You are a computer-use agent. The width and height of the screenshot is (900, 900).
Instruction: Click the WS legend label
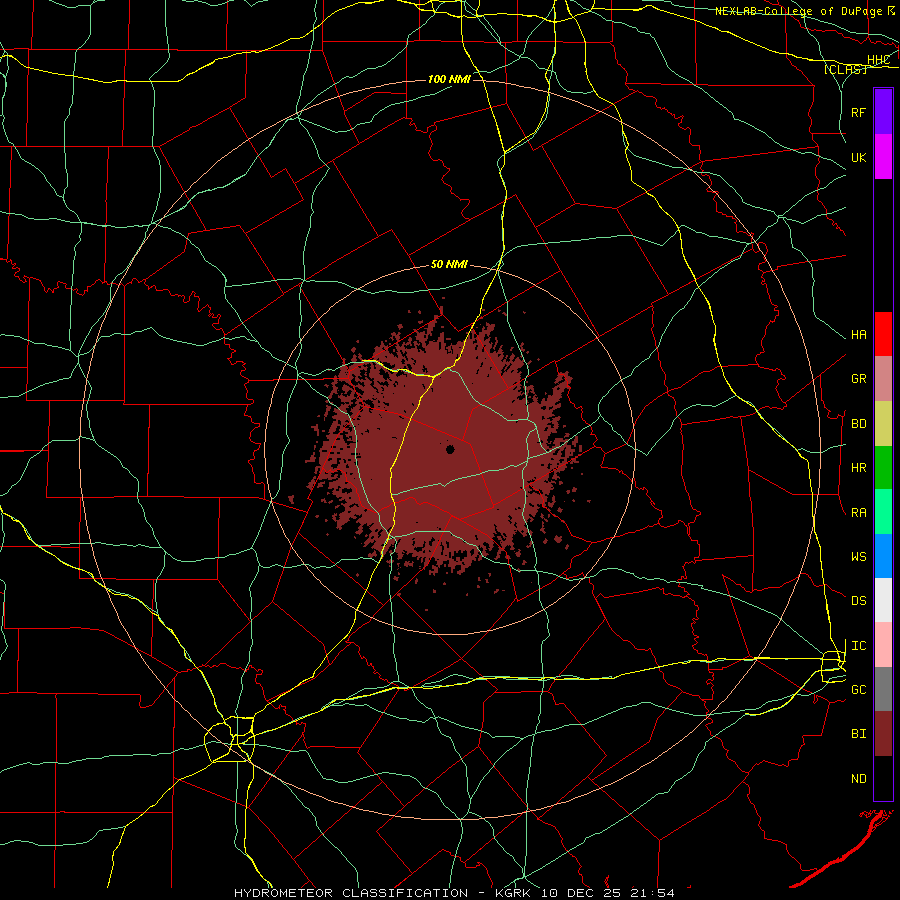(x=858, y=557)
